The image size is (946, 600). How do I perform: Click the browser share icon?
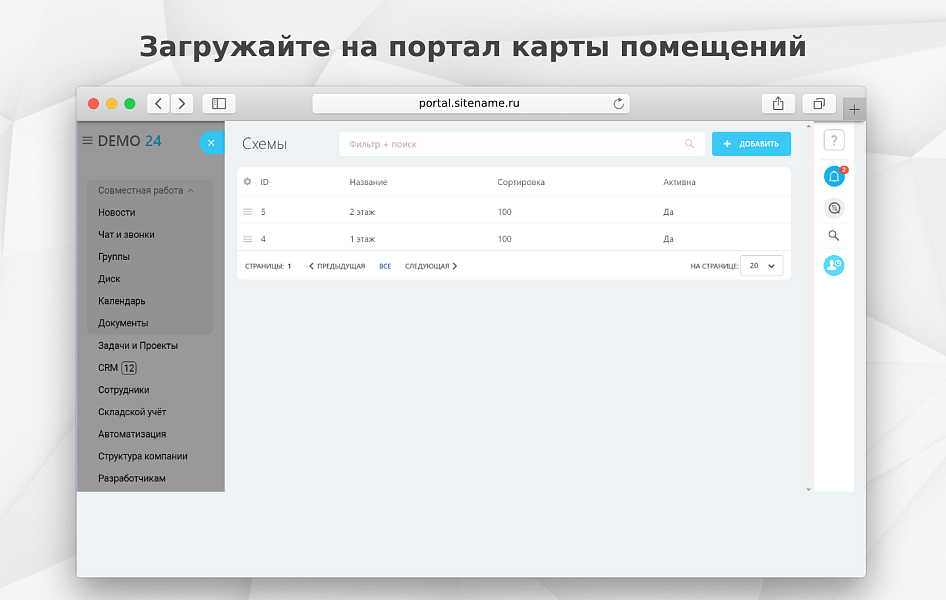(x=778, y=104)
